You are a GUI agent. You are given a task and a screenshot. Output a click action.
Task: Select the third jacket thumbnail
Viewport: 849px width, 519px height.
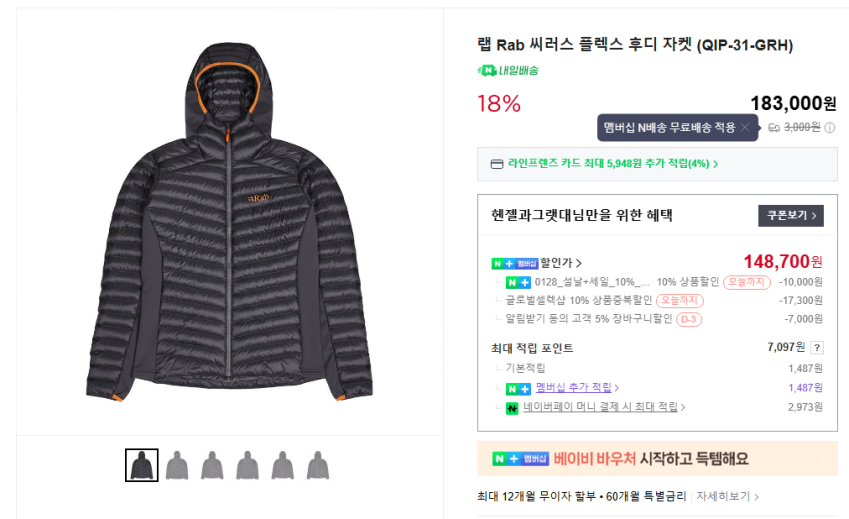coord(212,465)
